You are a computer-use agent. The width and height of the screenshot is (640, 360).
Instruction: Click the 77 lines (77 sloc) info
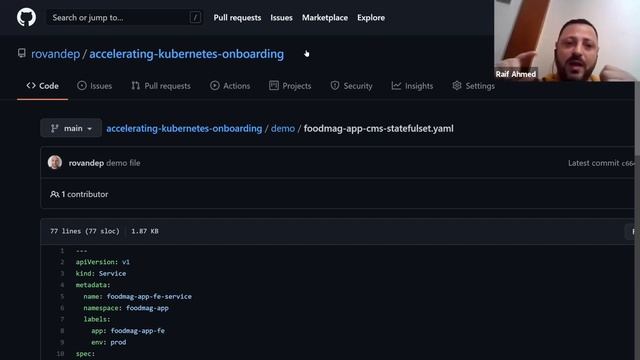[85, 231]
